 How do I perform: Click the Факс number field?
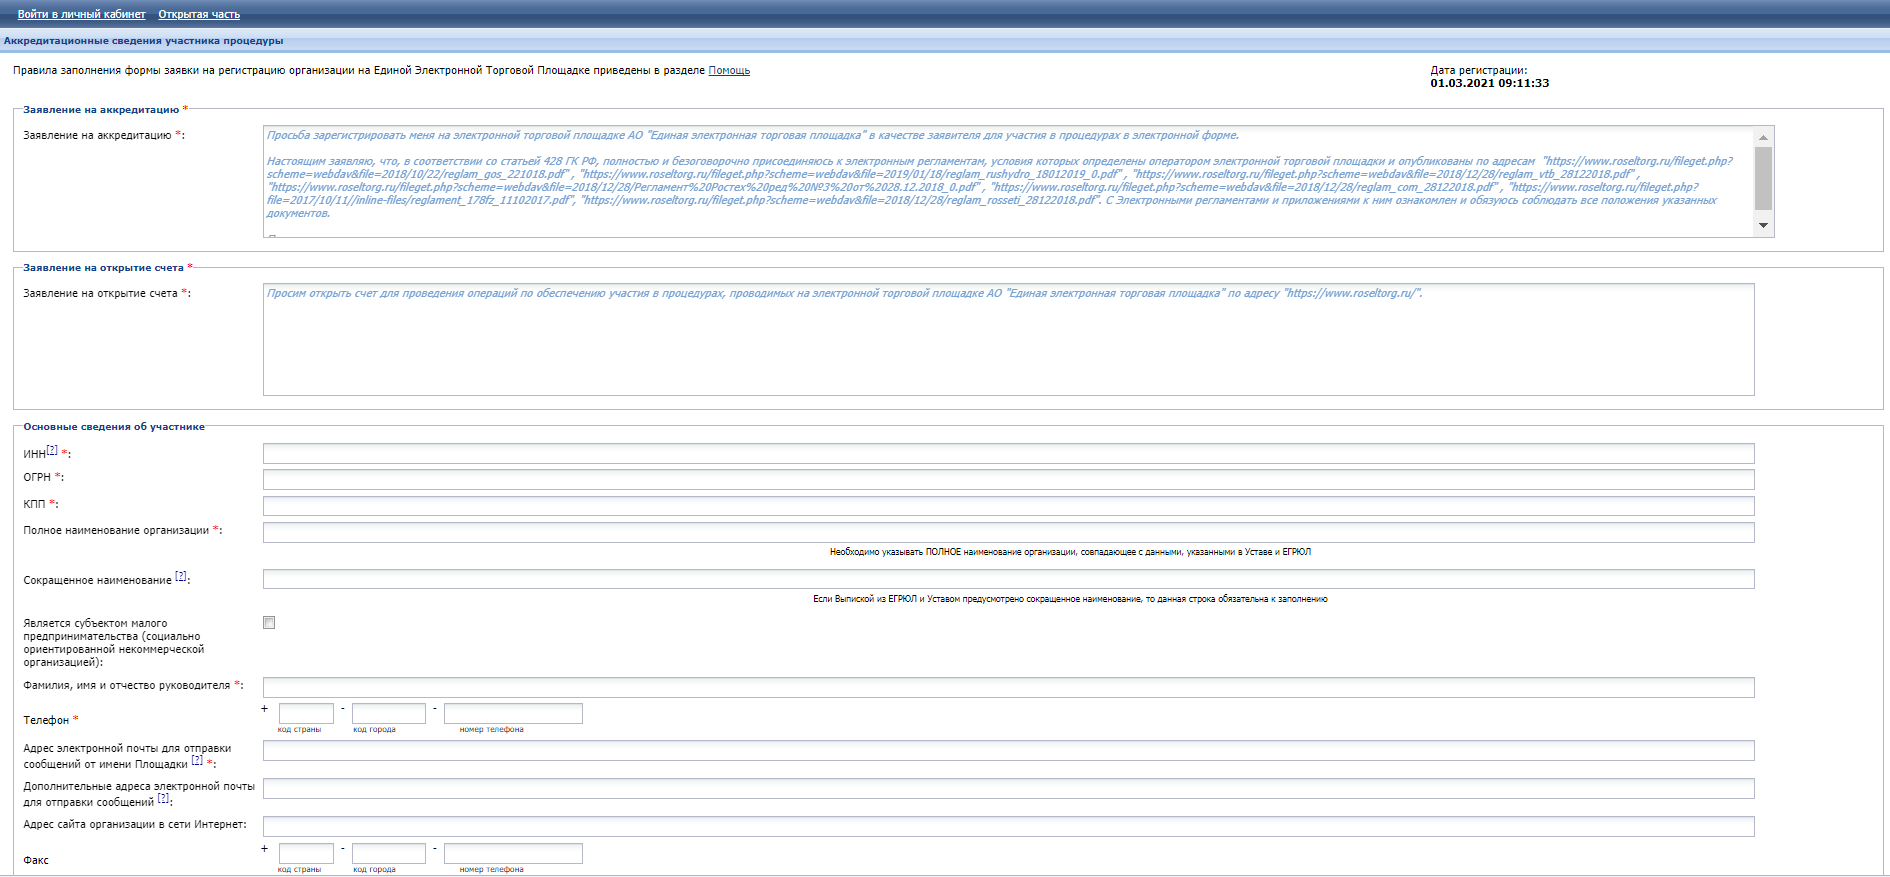tap(513, 853)
